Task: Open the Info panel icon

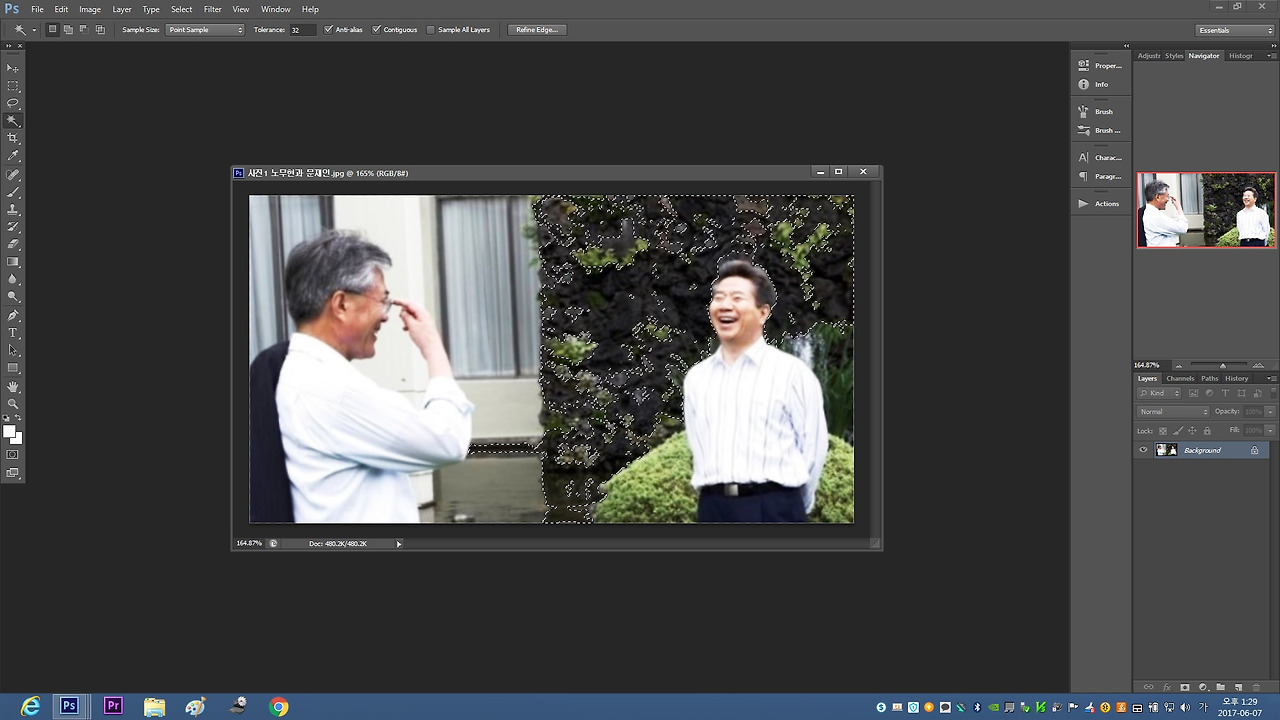Action: pos(1083,84)
